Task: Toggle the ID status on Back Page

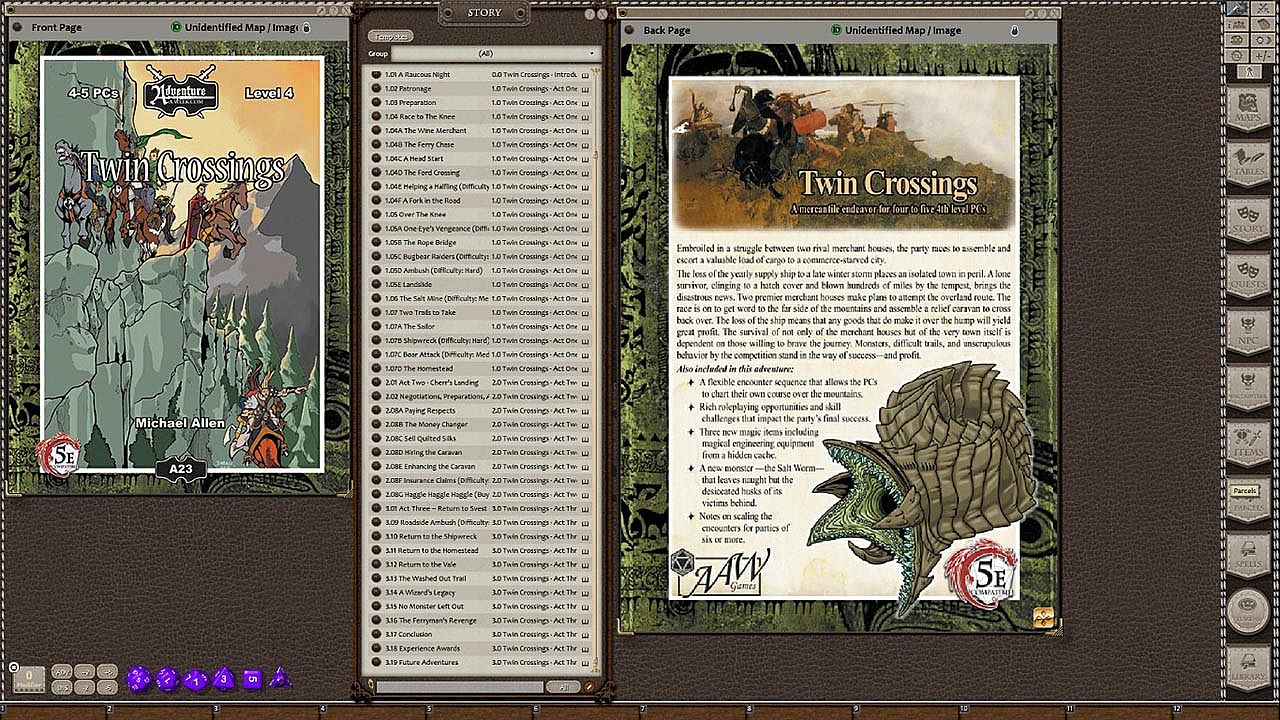Action: 837,30
